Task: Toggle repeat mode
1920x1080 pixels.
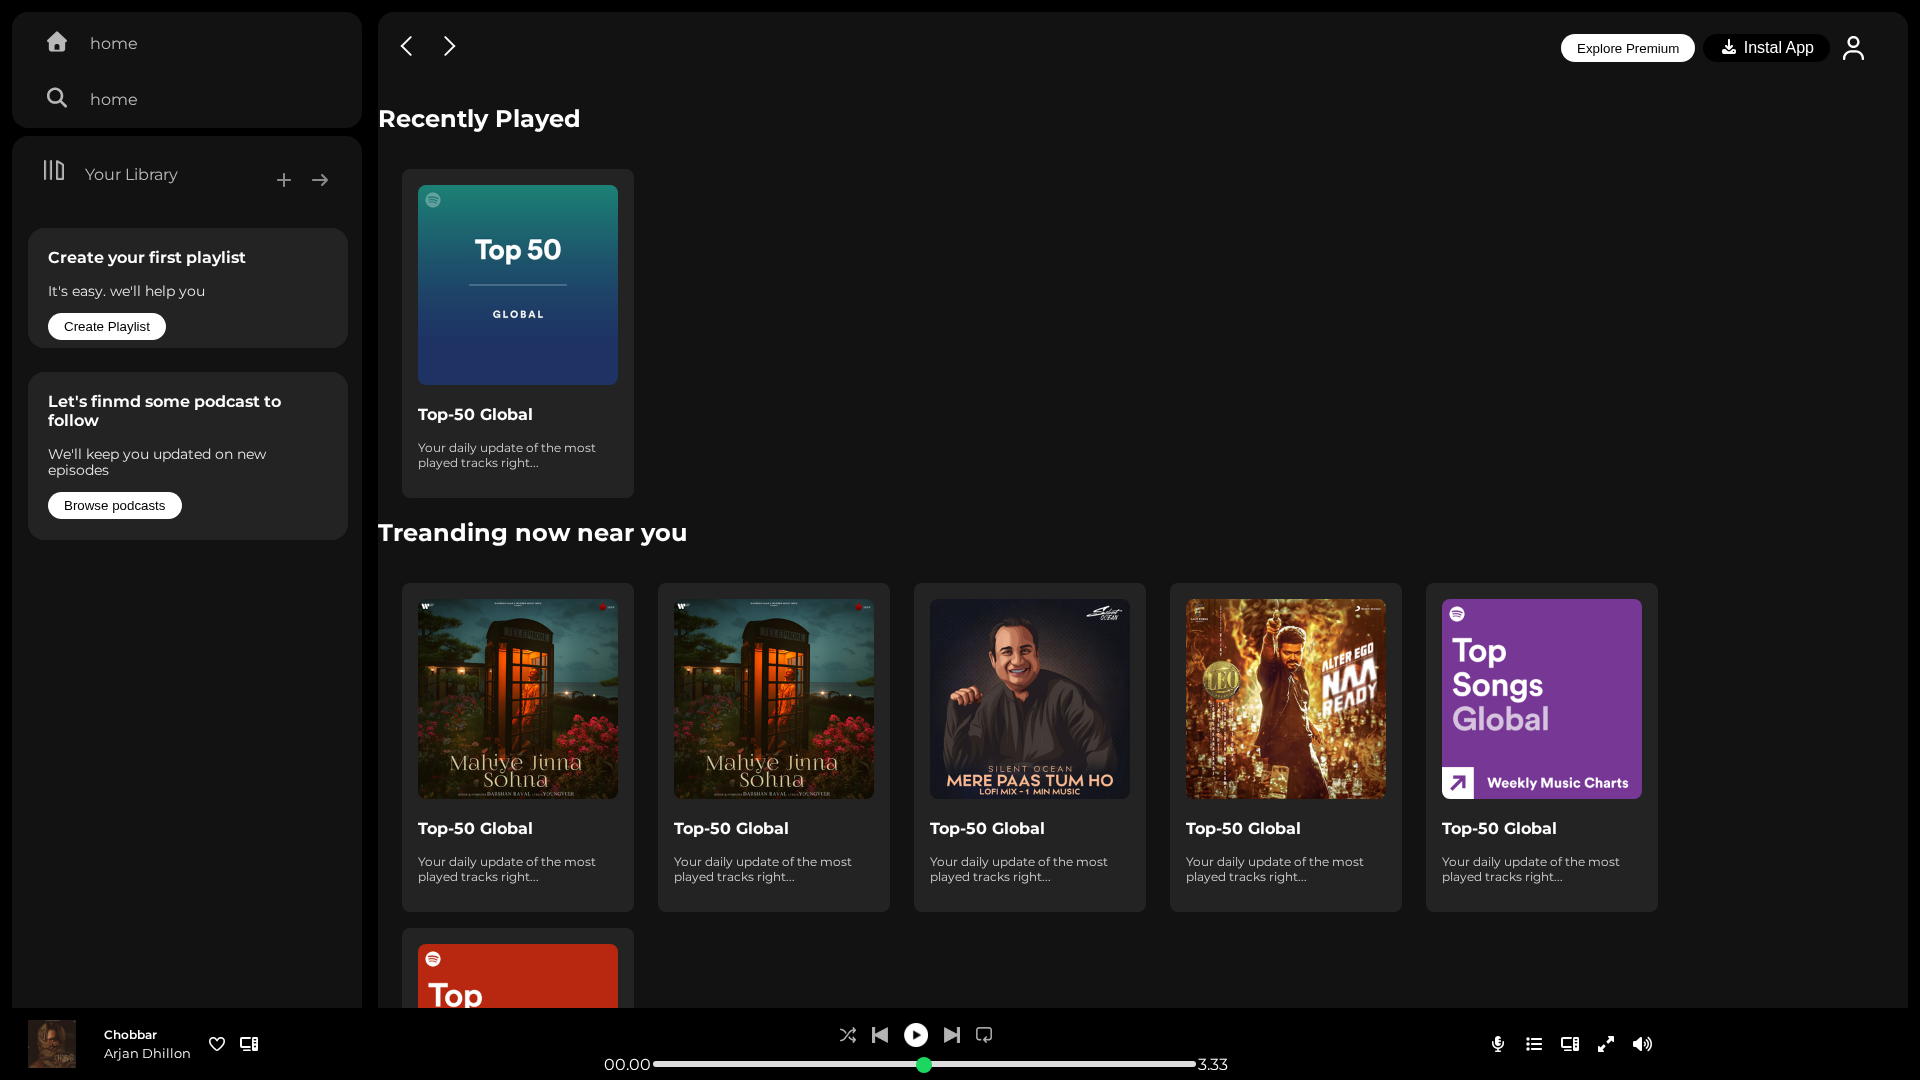Action: (984, 1035)
